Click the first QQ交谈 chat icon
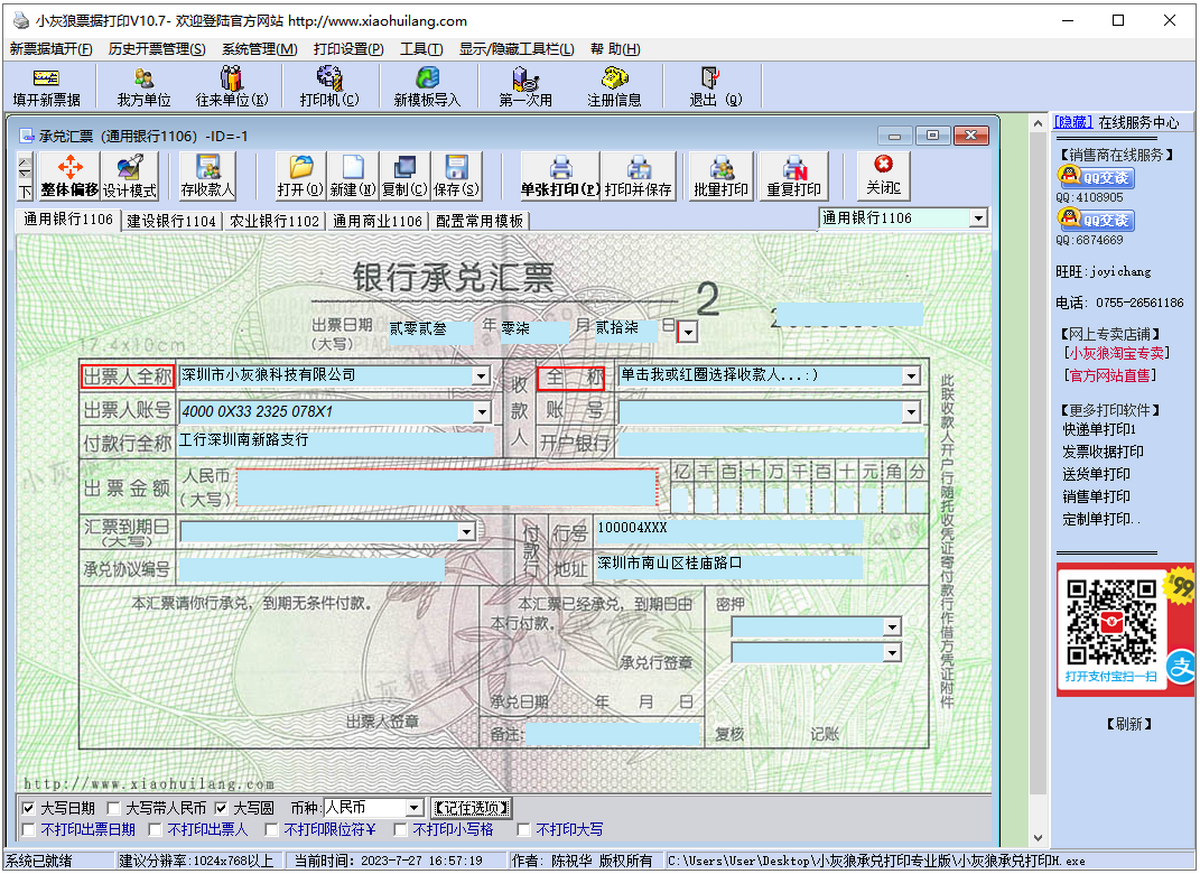This screenshot has height=874, width=1200. [1096, 178]
